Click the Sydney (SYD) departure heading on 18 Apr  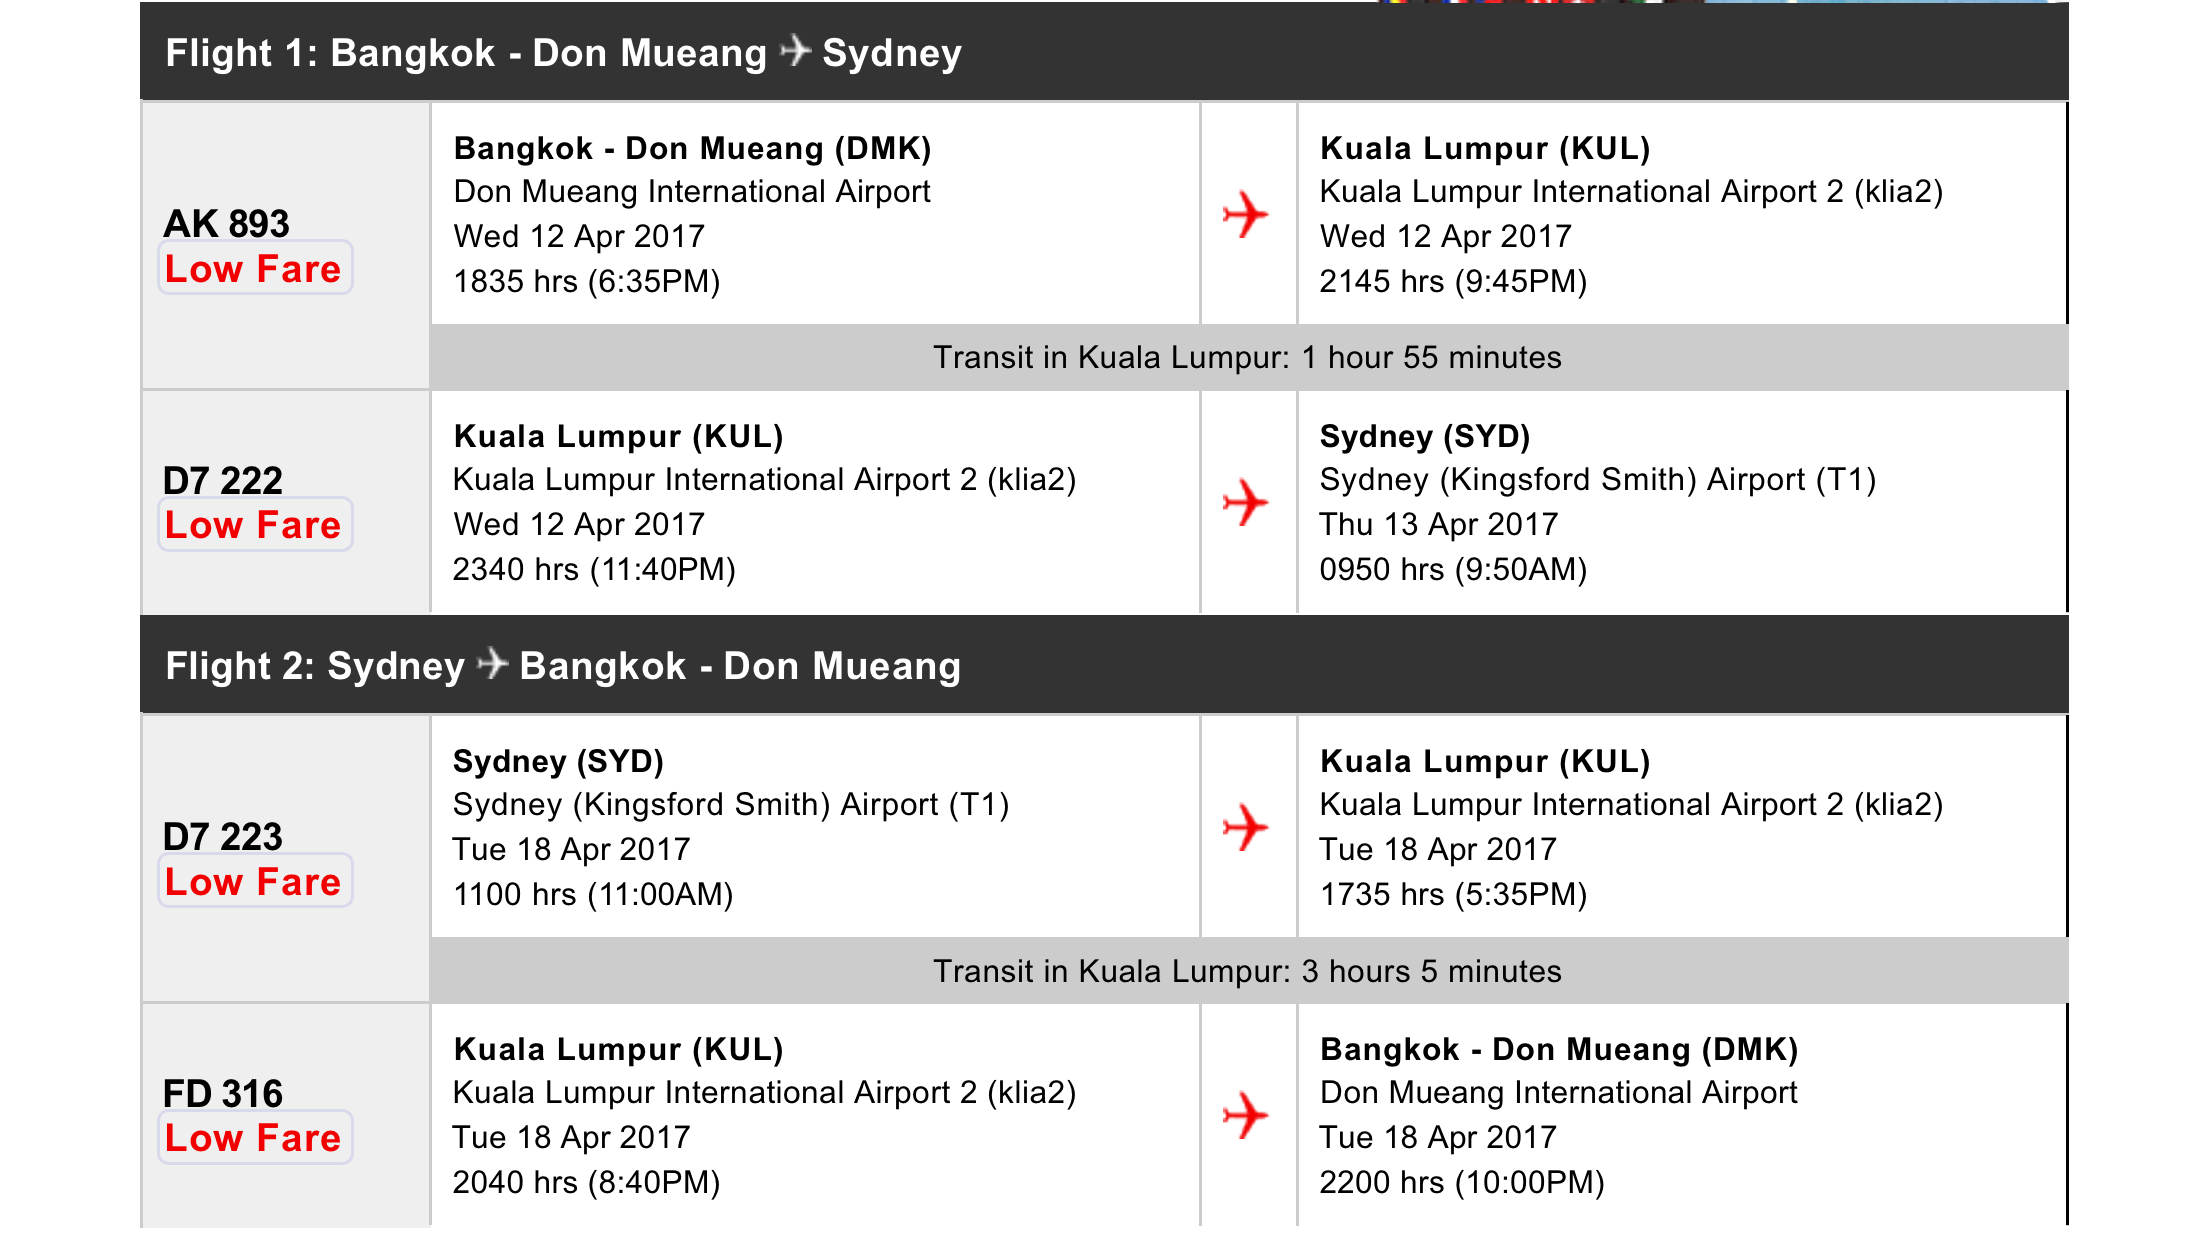point(558,762)
